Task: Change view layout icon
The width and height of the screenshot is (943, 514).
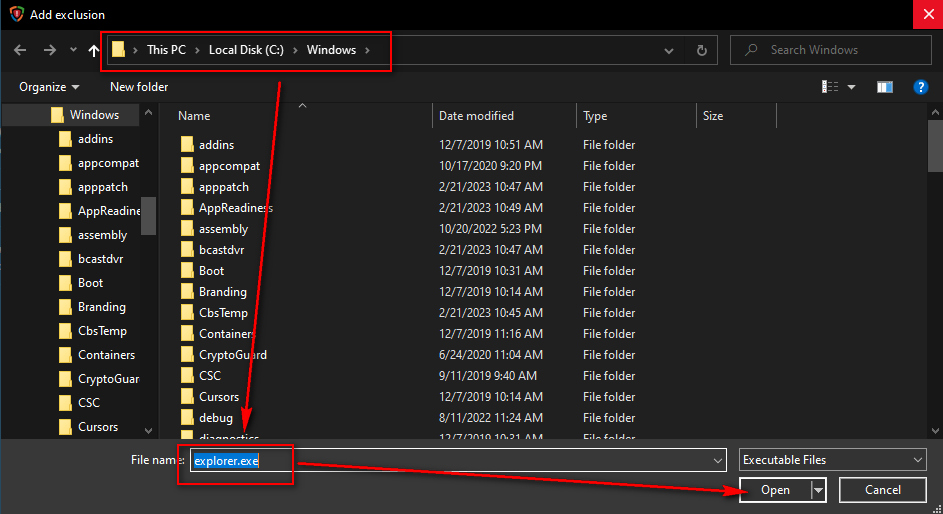Action: [830, 87]
